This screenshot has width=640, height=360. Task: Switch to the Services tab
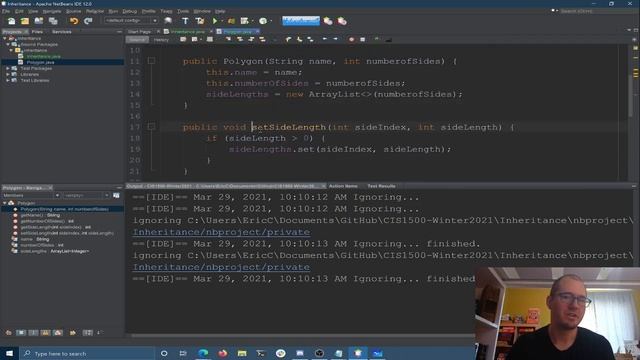pos(62,31)
